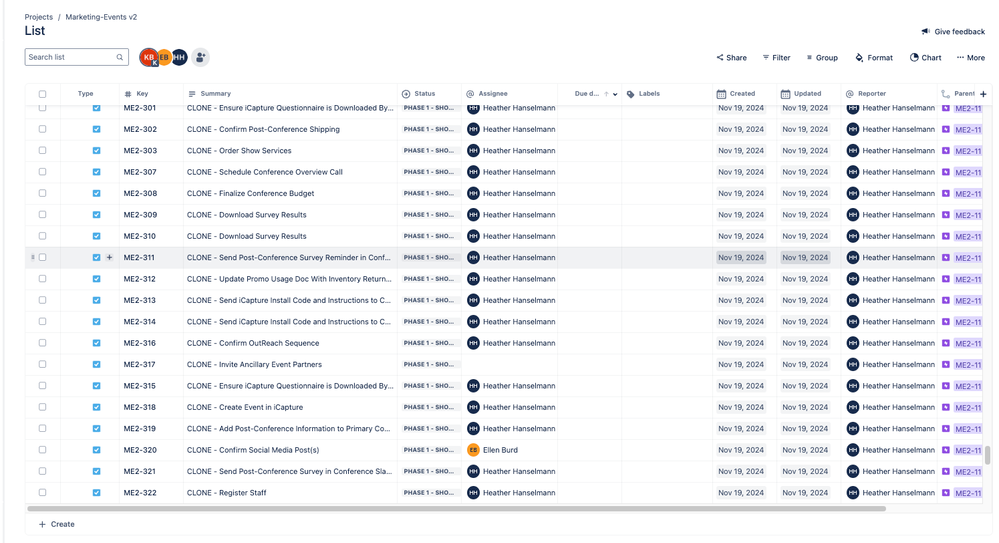Open summary 'CLONE - Finalize Conference Budget'
Viewport: 999px width, 543px height.
point(250,193)
